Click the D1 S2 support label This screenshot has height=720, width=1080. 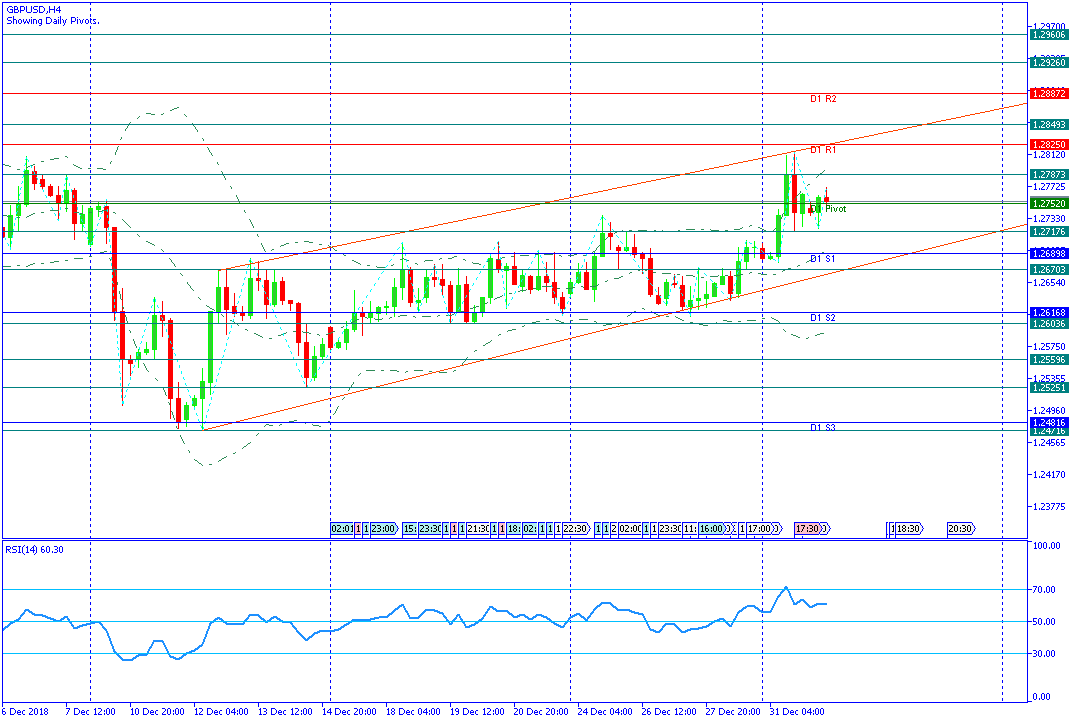(x=823, y=318)
